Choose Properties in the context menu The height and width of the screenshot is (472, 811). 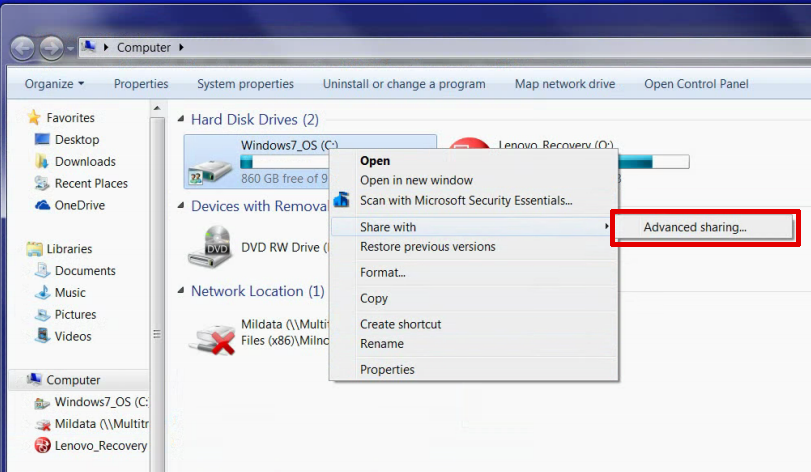click(x=387, y=369)
